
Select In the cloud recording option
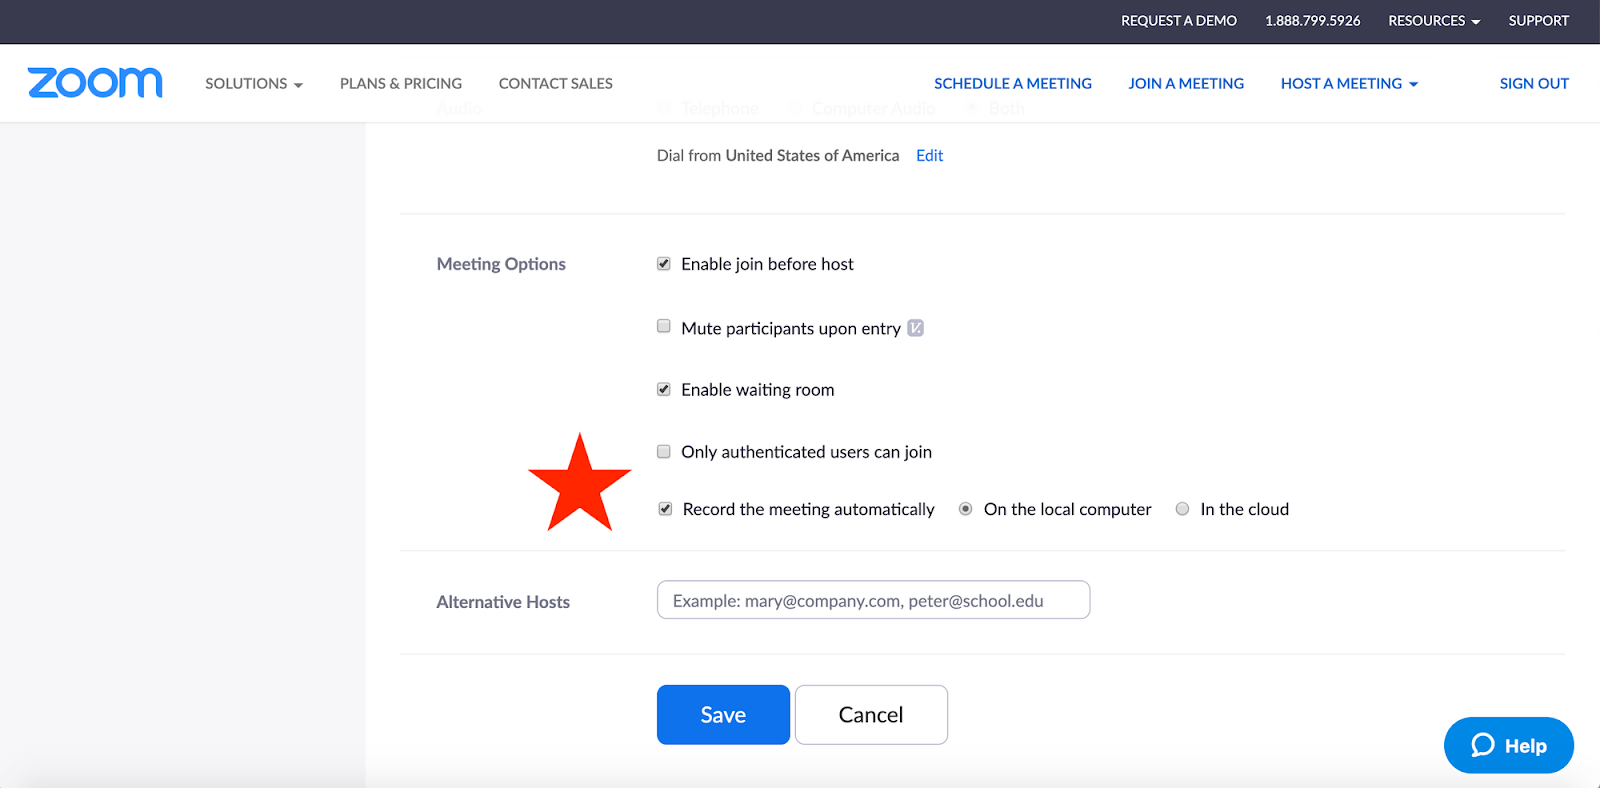1182,509
